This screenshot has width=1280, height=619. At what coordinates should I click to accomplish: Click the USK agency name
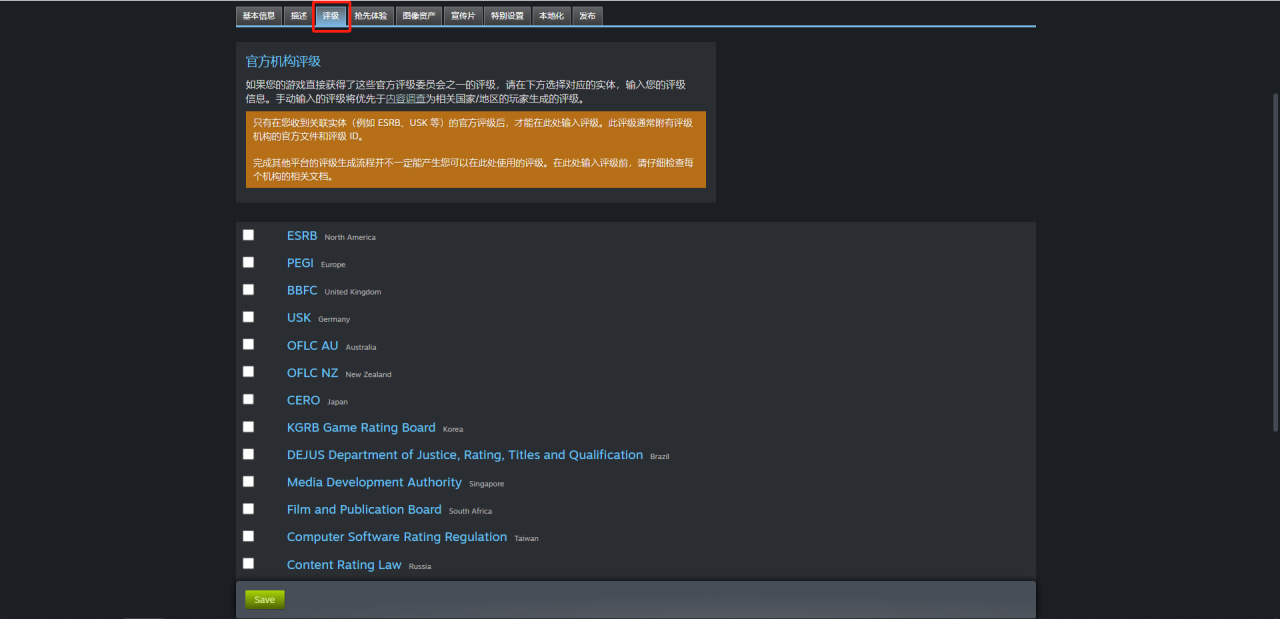299,318
